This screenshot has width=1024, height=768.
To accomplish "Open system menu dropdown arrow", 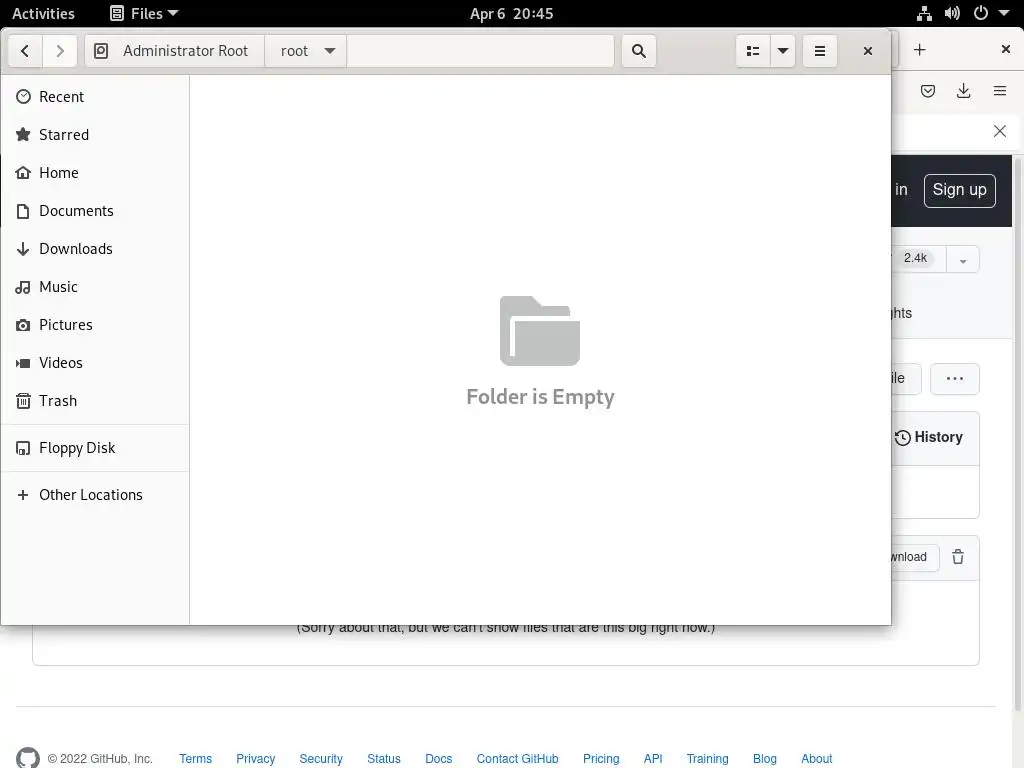I will 1004,13.
